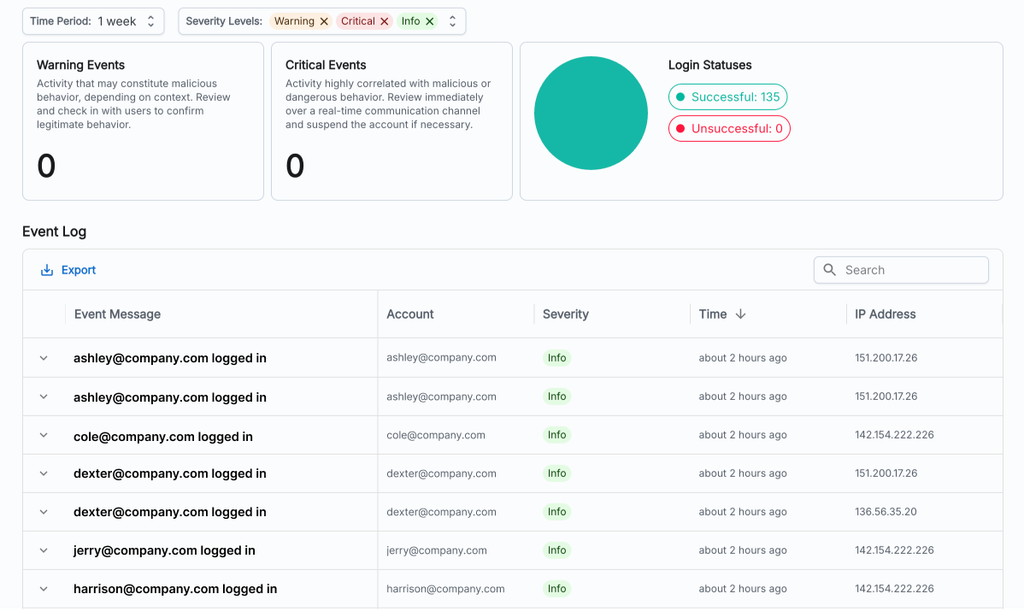Screen dimensions: 1024x611
Task: Expand the jerry@company.com logged in row
Action: 44,550
